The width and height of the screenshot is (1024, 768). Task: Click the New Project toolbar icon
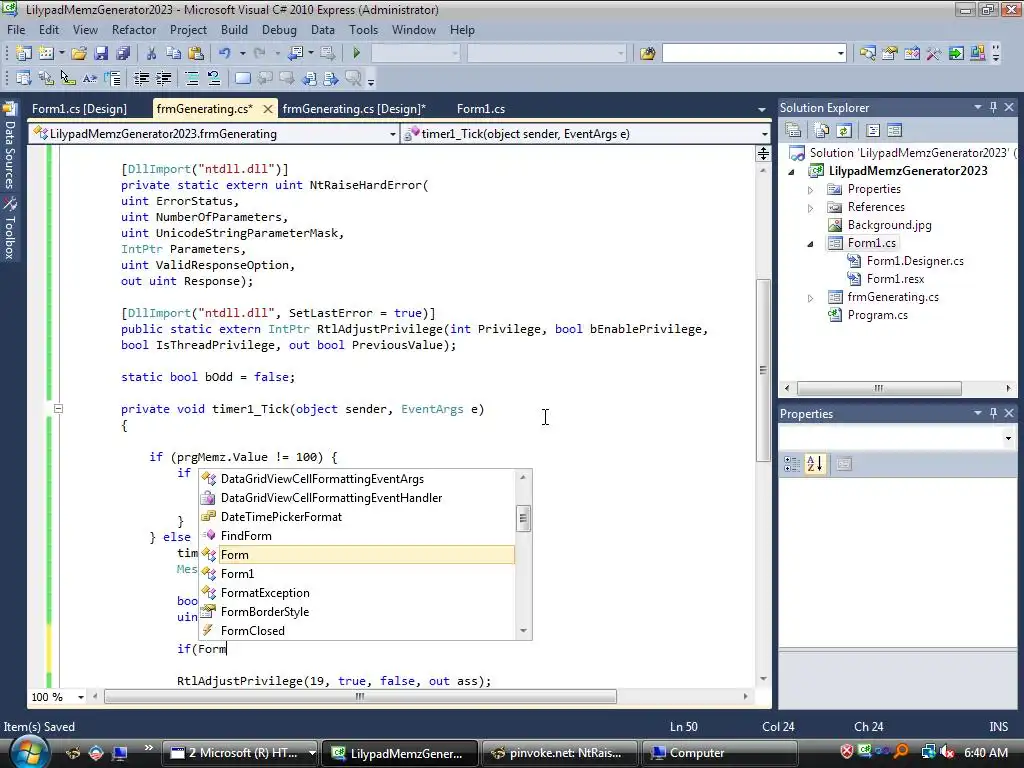(24, 53)
